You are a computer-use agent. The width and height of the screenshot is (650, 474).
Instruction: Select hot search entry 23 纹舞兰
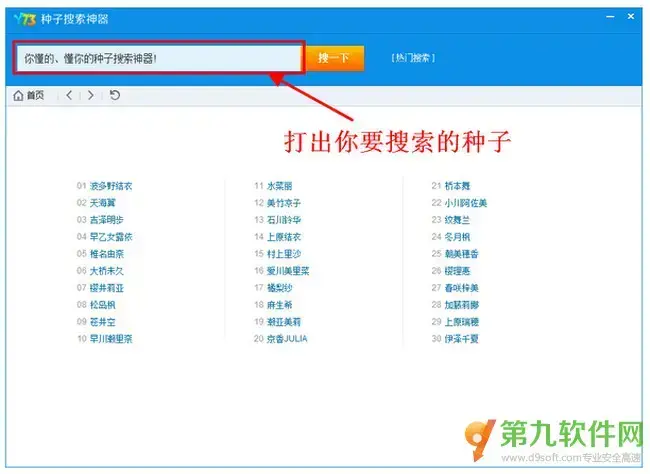point(457,220)
